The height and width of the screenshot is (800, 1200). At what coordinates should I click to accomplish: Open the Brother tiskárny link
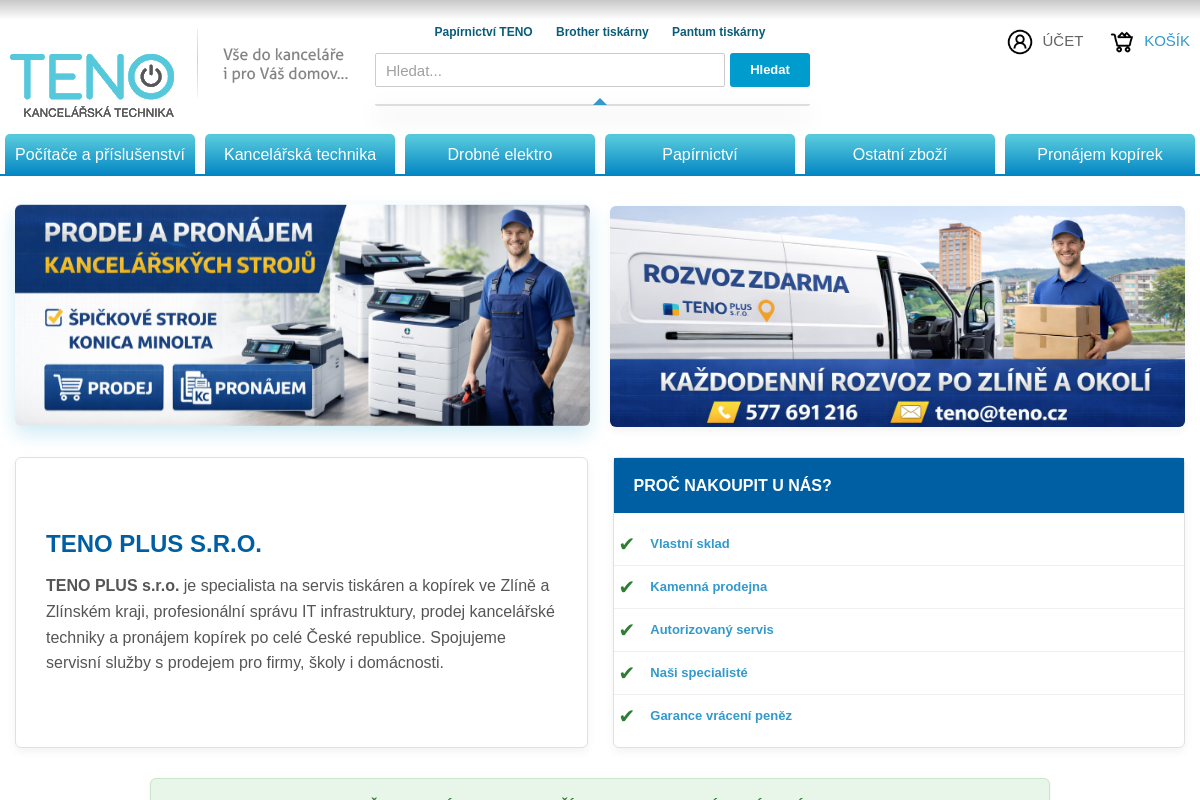tap(602, 31)
